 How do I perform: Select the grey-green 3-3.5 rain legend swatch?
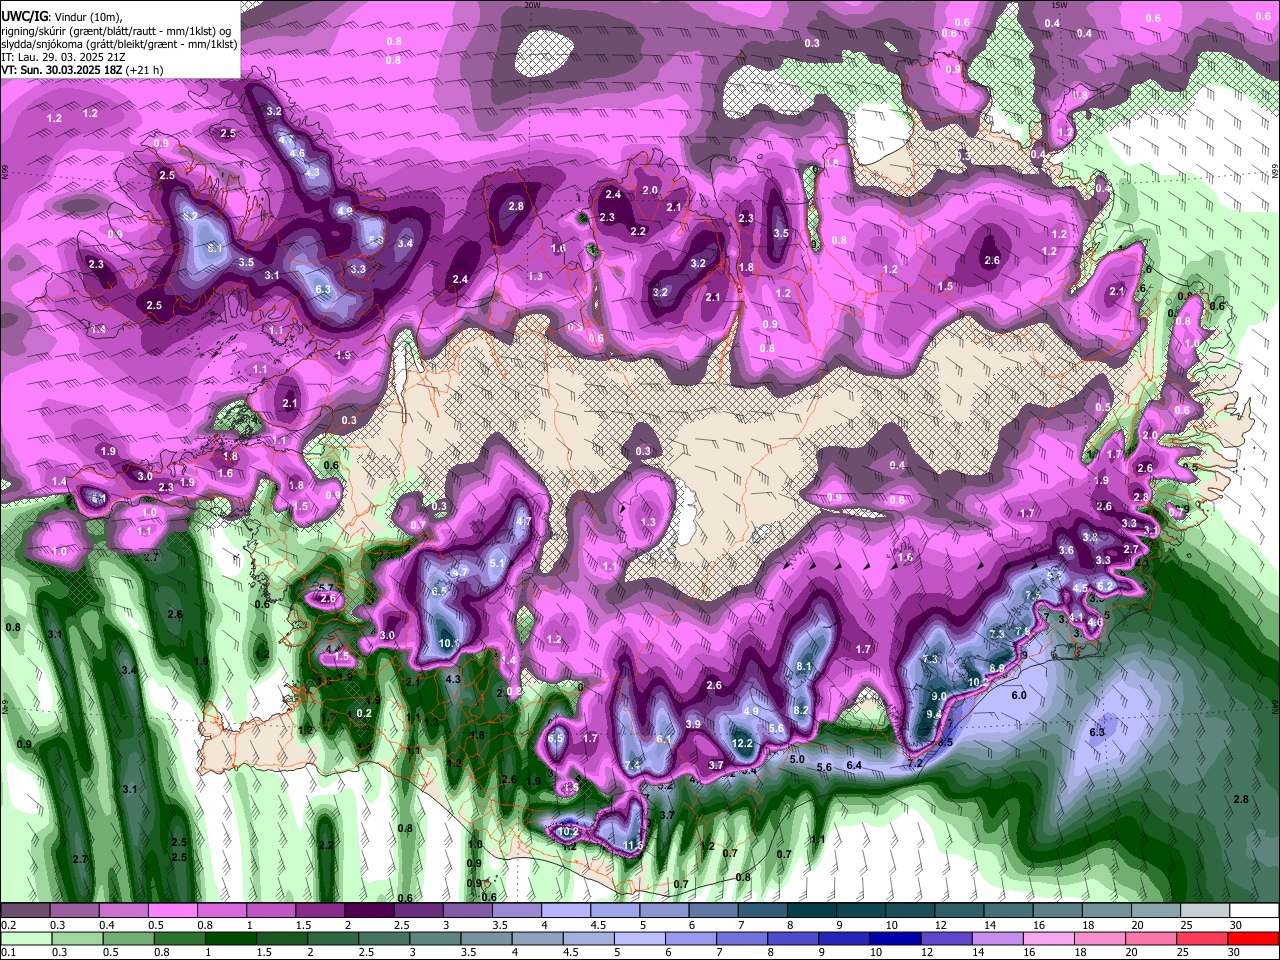(x=435, y=938)
